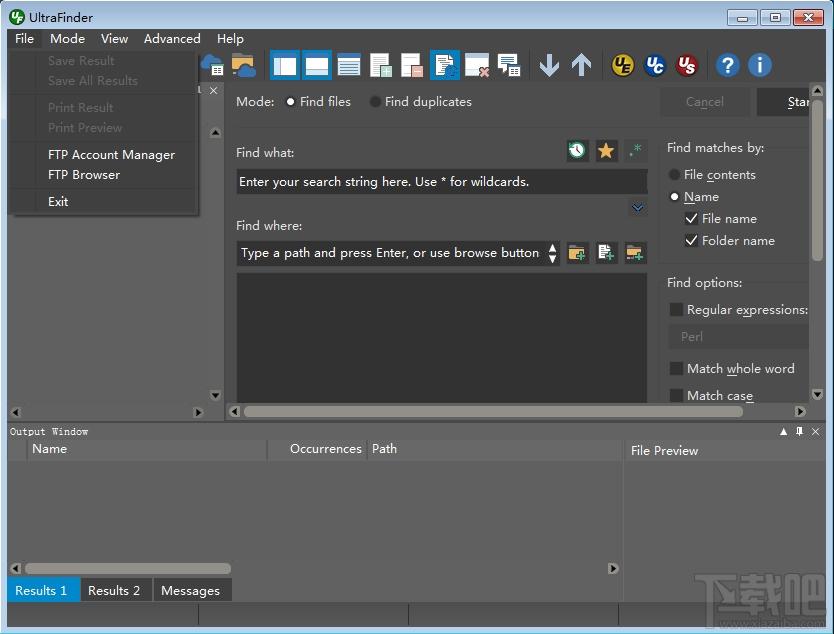Open the View menu

[x=114, y=39]
